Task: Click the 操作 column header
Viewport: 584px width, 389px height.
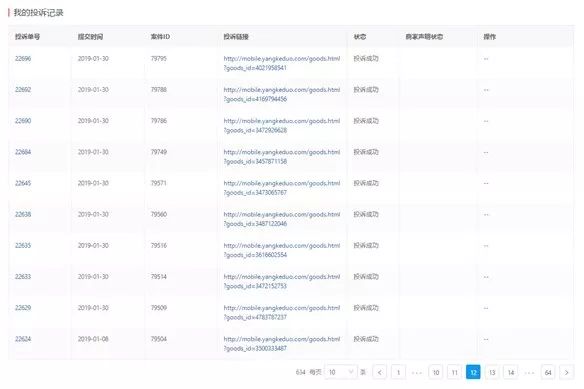Action: click(489, 37)
